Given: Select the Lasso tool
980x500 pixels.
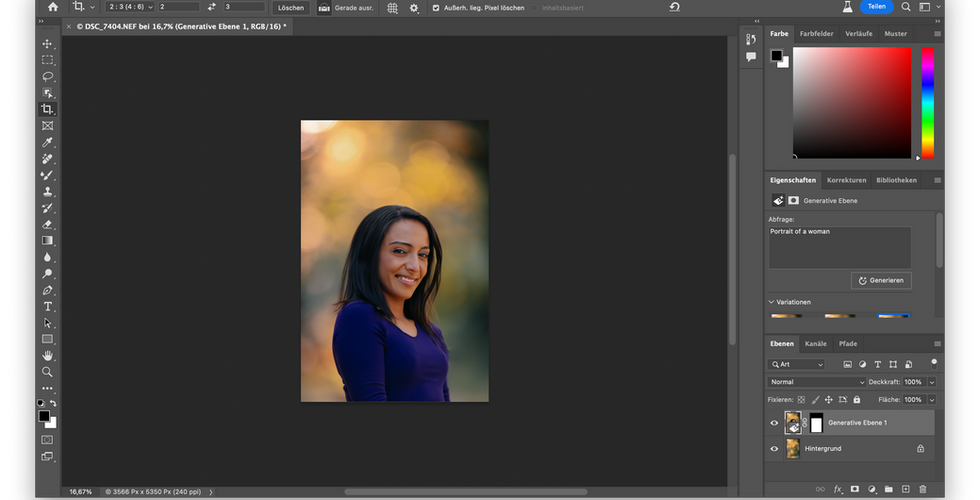Looking at the screenshot, I should (47, 76).
